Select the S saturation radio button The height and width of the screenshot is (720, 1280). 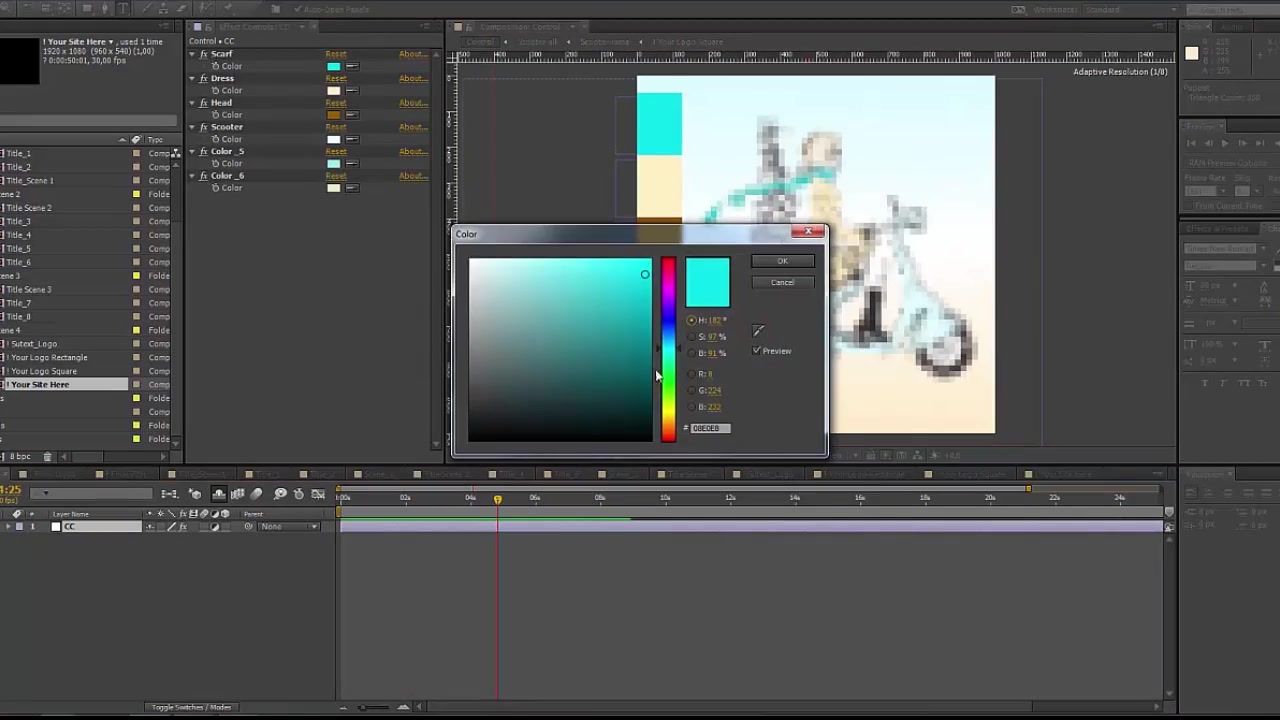pyautogui.click(x=691, y=336)
